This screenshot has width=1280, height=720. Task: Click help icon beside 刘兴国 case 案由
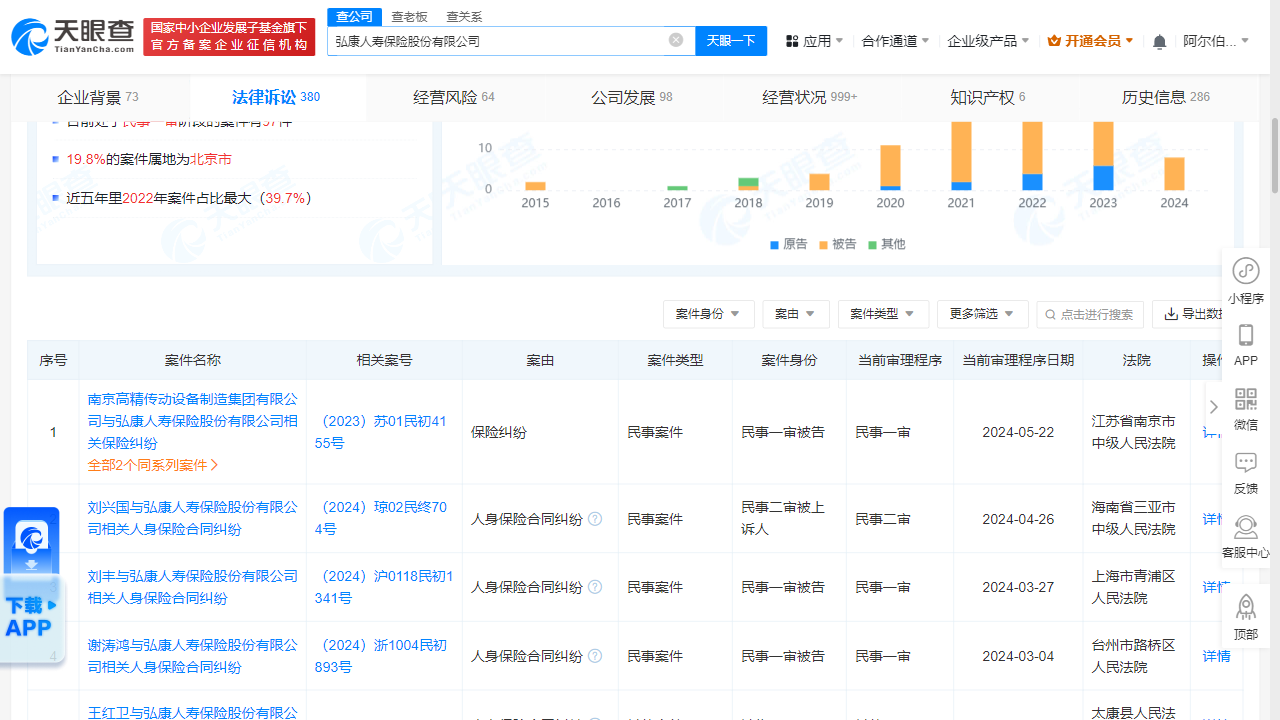pyautogui.click(x=595, y=519)
